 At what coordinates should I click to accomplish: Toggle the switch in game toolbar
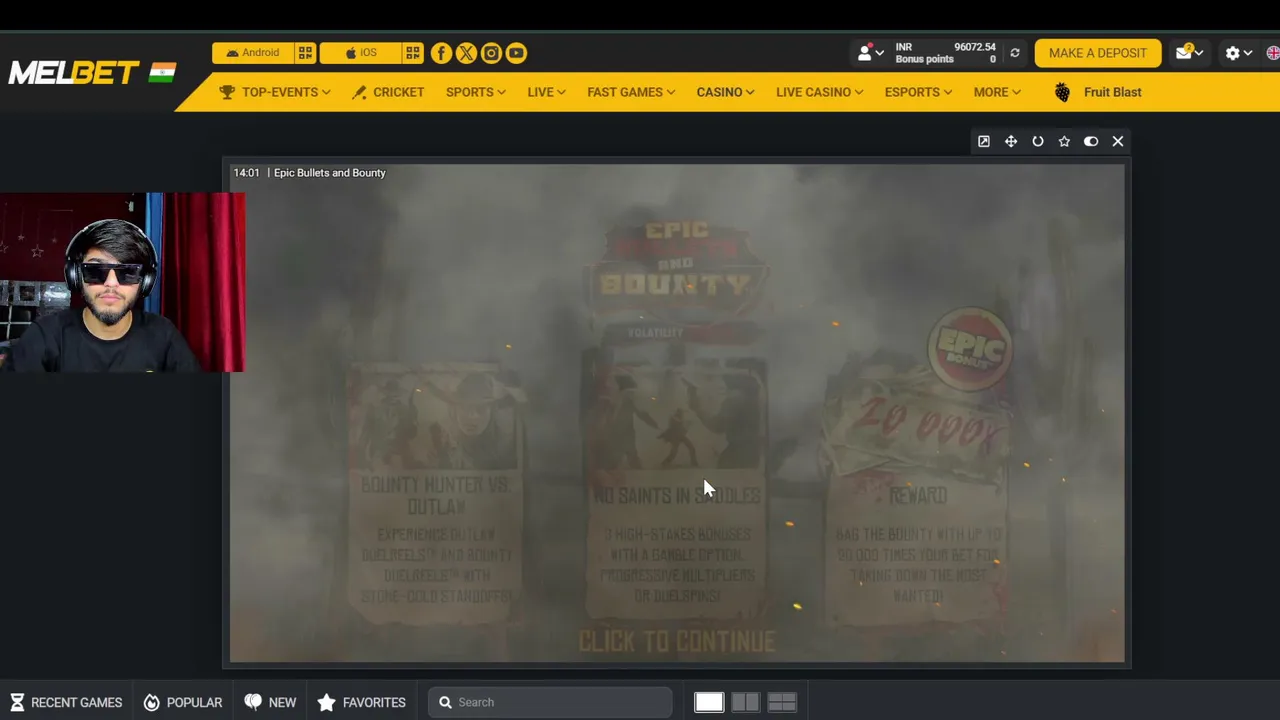(1091, 142)
